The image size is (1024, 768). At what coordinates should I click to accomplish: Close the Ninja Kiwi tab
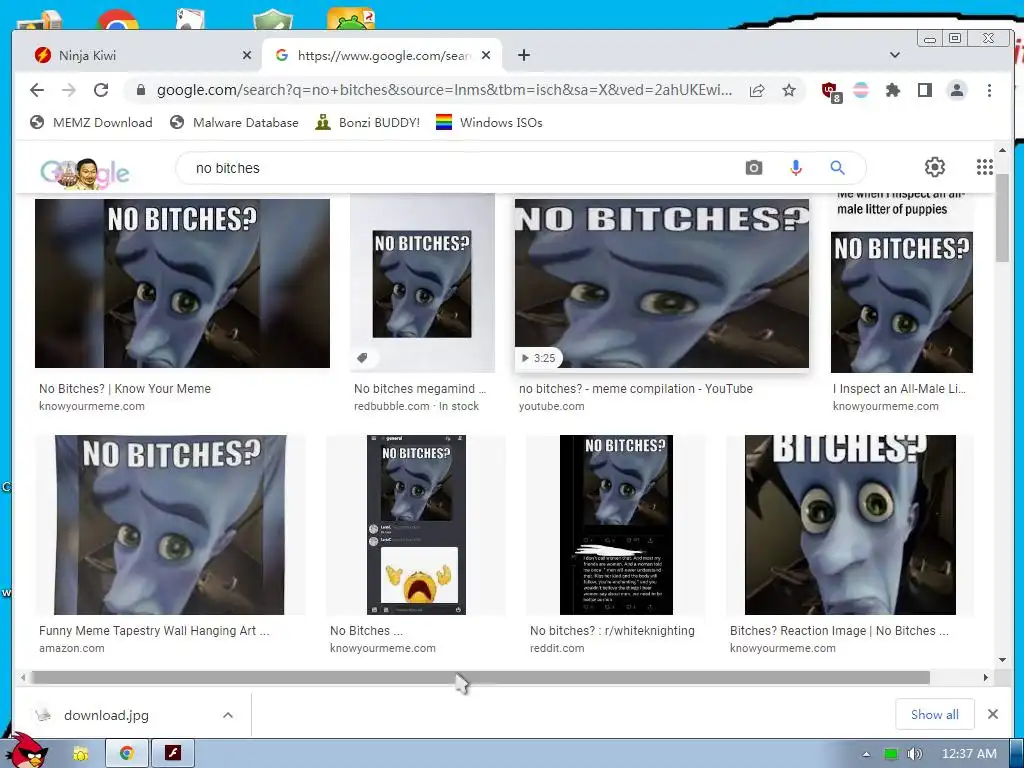pyautogui.click(x=247, y=56)
